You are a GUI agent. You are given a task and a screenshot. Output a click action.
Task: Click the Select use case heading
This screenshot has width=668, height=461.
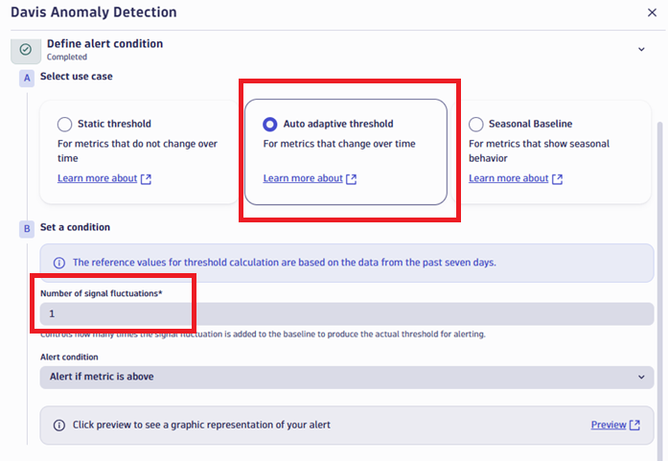[76, 76]
